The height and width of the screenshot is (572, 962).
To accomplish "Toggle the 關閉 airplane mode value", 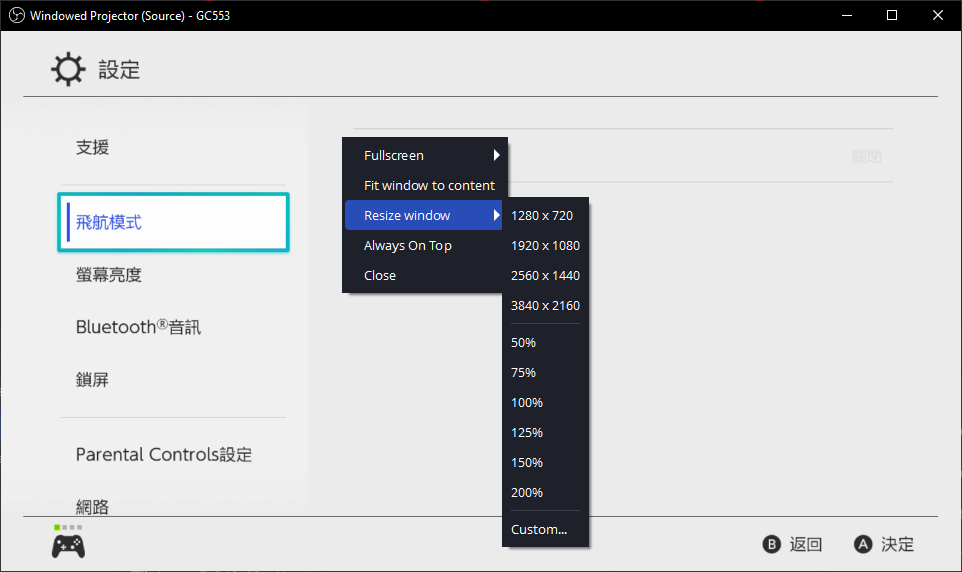I will point(867,157).
